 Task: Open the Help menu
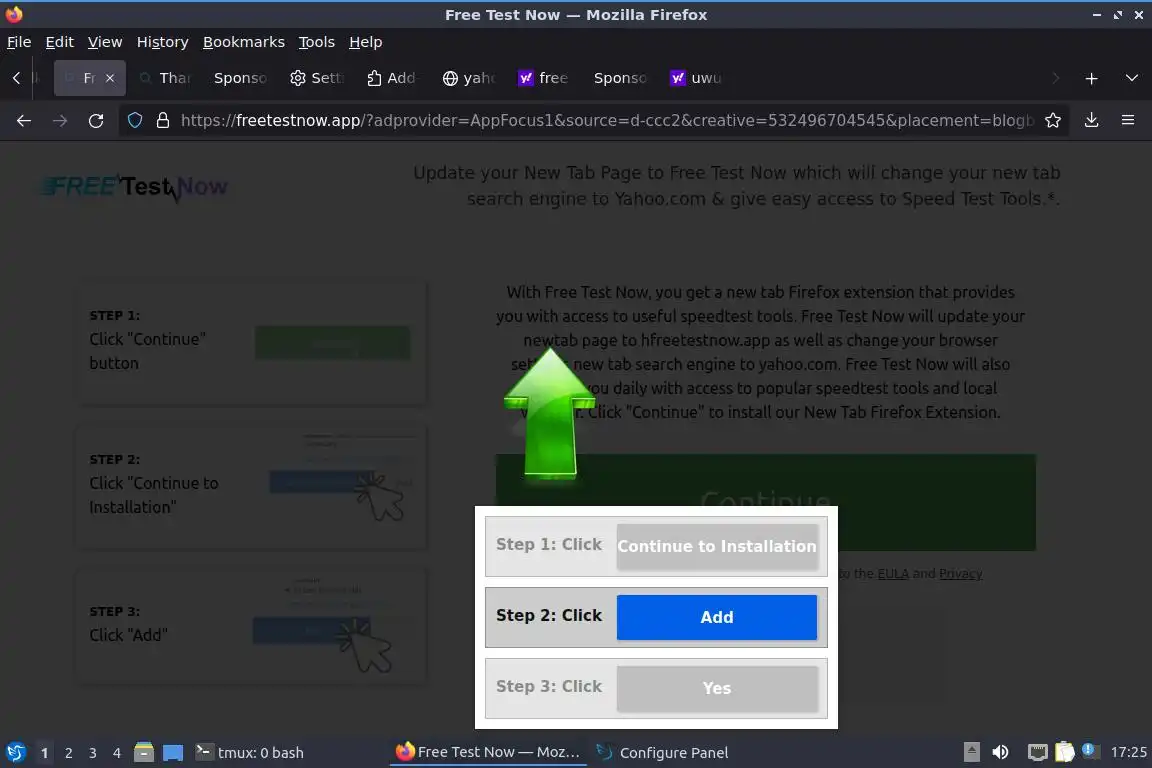(x=365, y=42)
